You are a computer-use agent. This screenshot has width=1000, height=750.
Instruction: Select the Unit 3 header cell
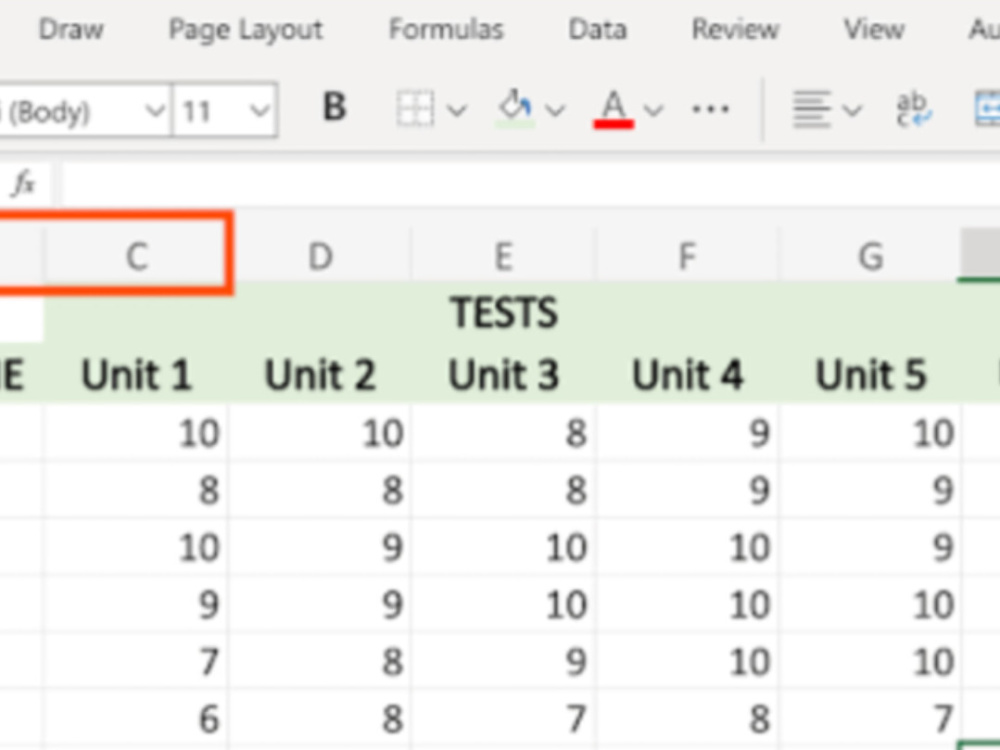pos(504,374)
